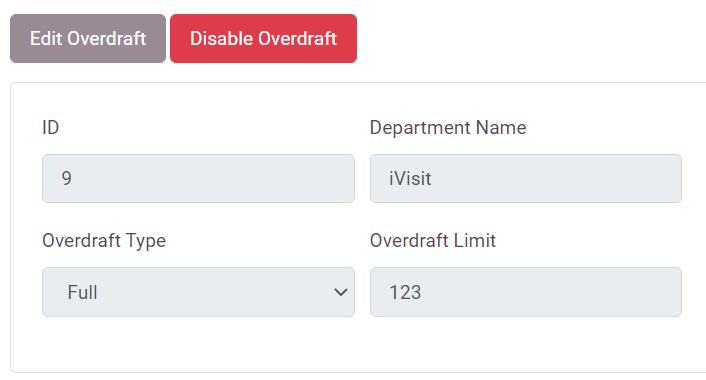
Task: Click the word "Disable" on the red button
Action: 221,38
